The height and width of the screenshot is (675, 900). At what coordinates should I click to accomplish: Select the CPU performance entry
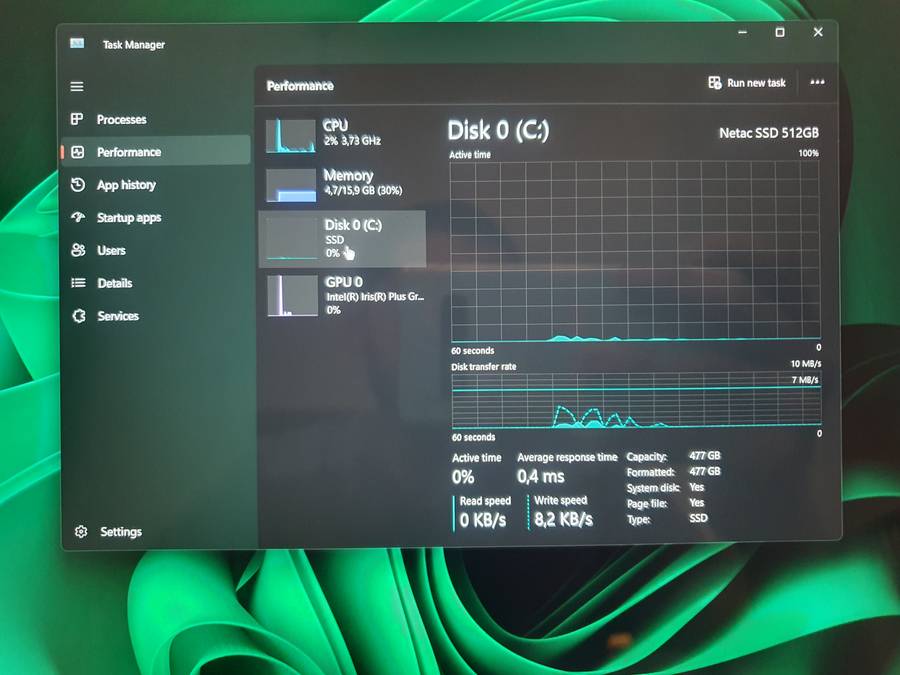345,131
